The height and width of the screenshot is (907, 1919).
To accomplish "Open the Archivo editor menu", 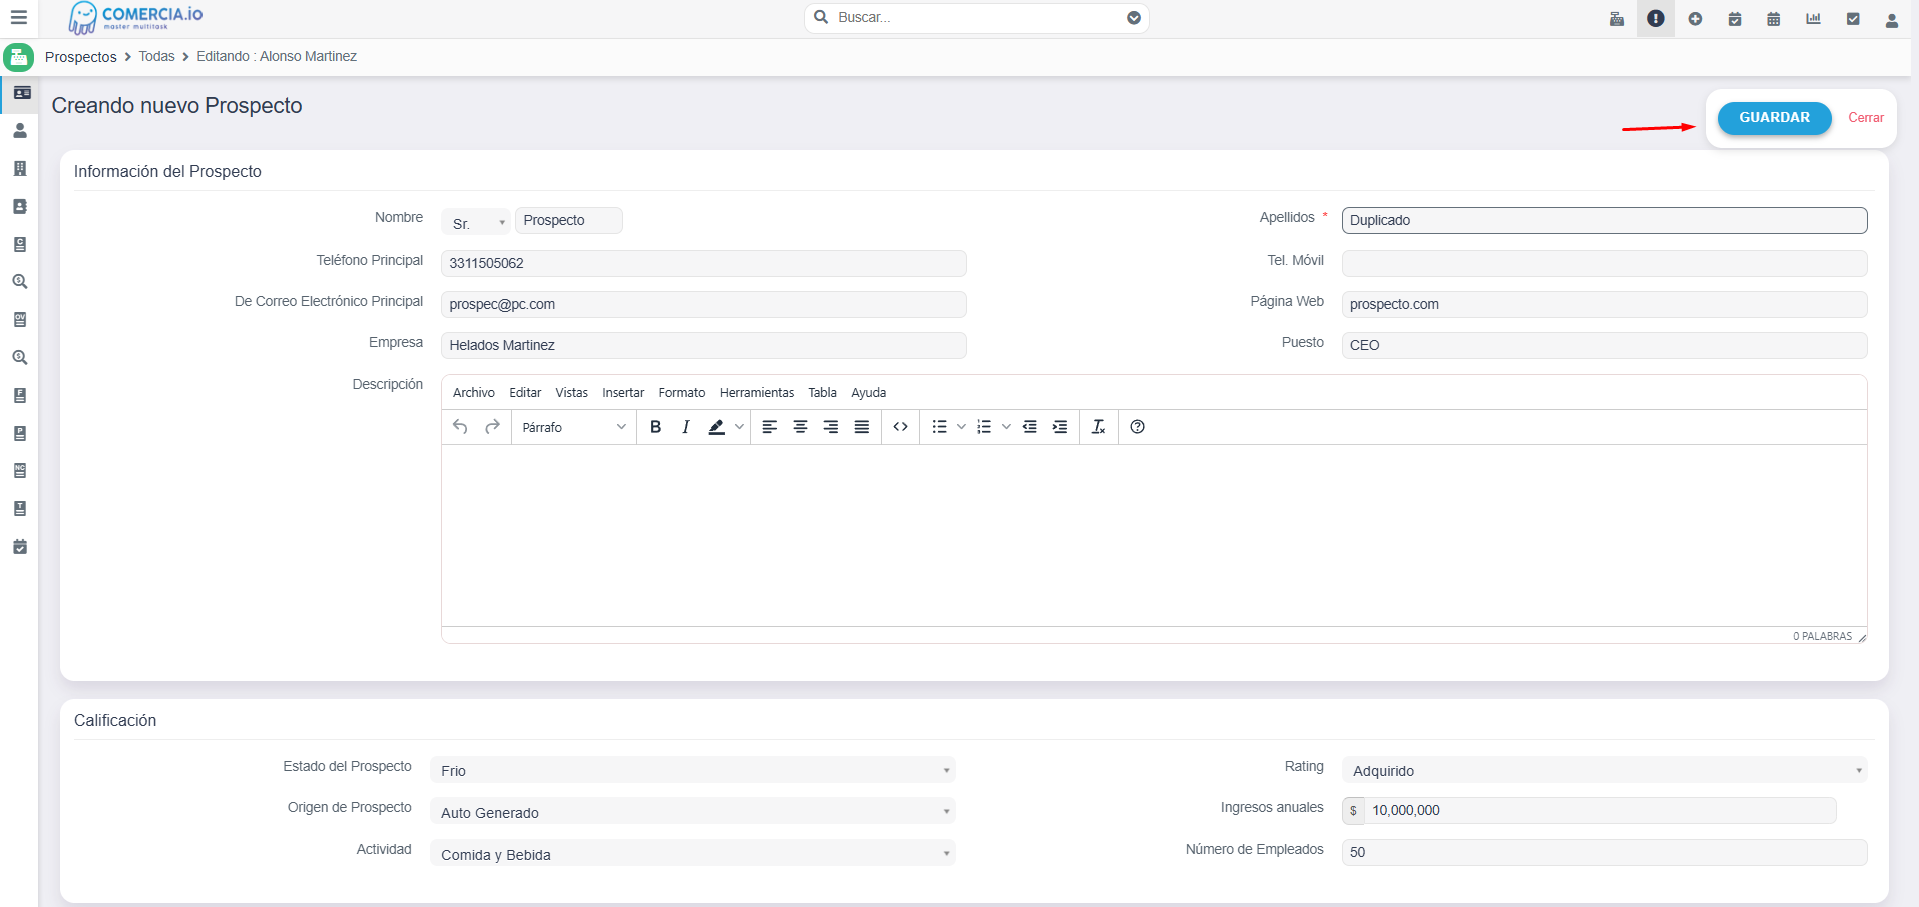I will click(x=474, y=393).
